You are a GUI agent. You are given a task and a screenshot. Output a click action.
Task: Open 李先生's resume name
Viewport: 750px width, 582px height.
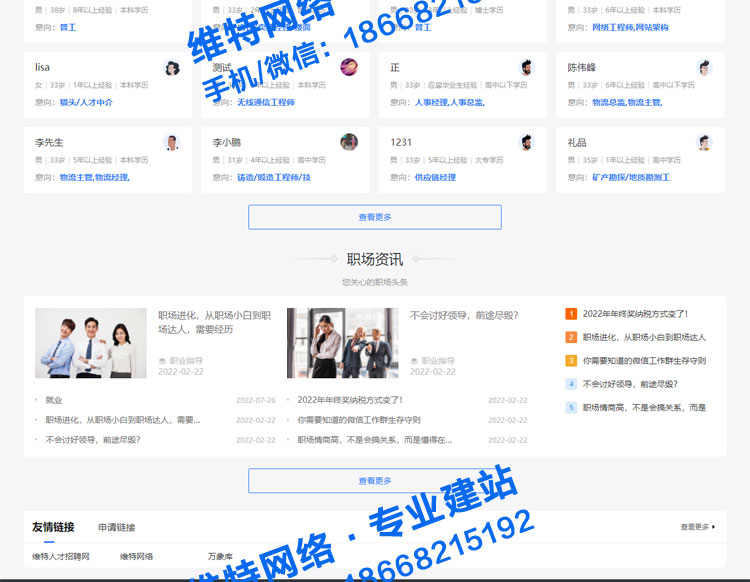[49, 143]
